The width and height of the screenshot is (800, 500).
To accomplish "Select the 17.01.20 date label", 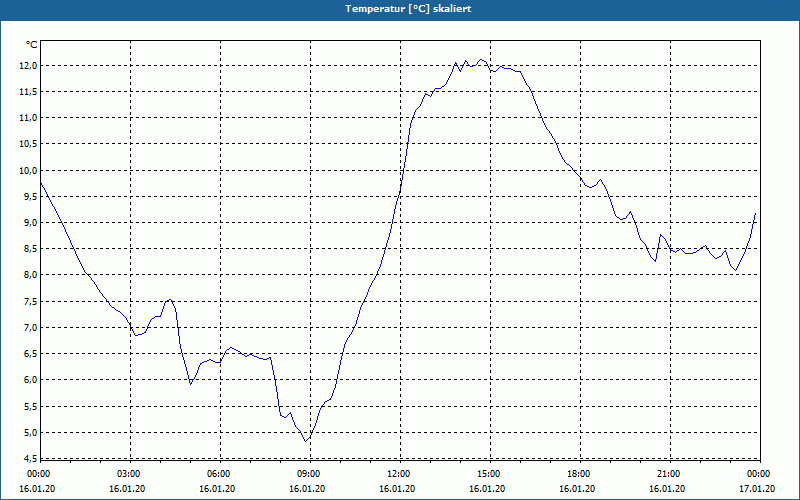I will 757,489.
